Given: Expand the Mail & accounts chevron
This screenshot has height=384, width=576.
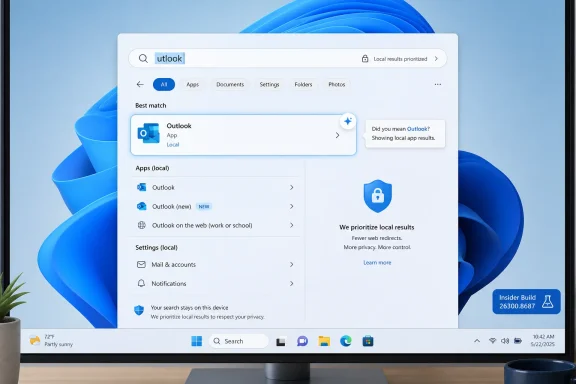Looking at the screenshot, I should click(x=292, y=265).
